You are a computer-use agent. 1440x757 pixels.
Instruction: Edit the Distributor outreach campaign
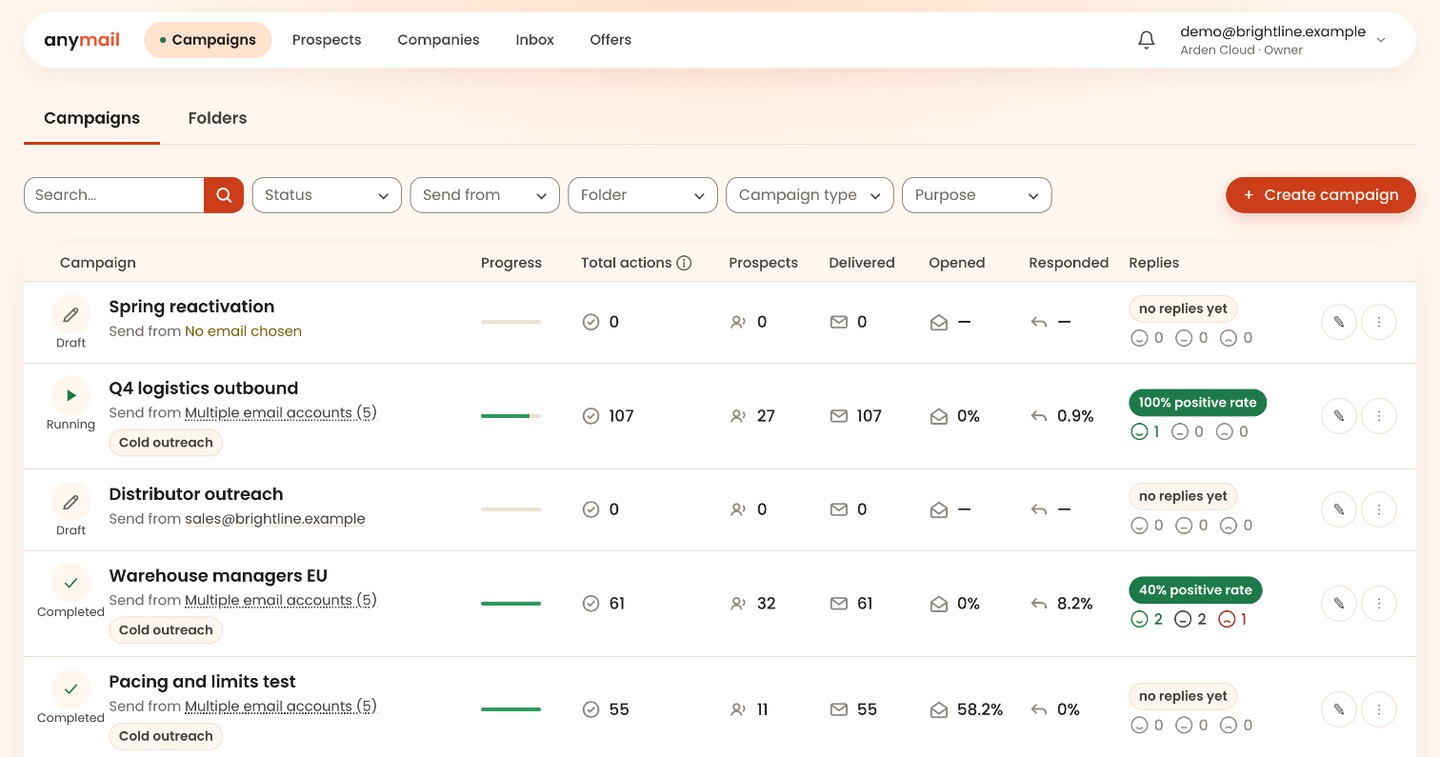(1339, 510)
